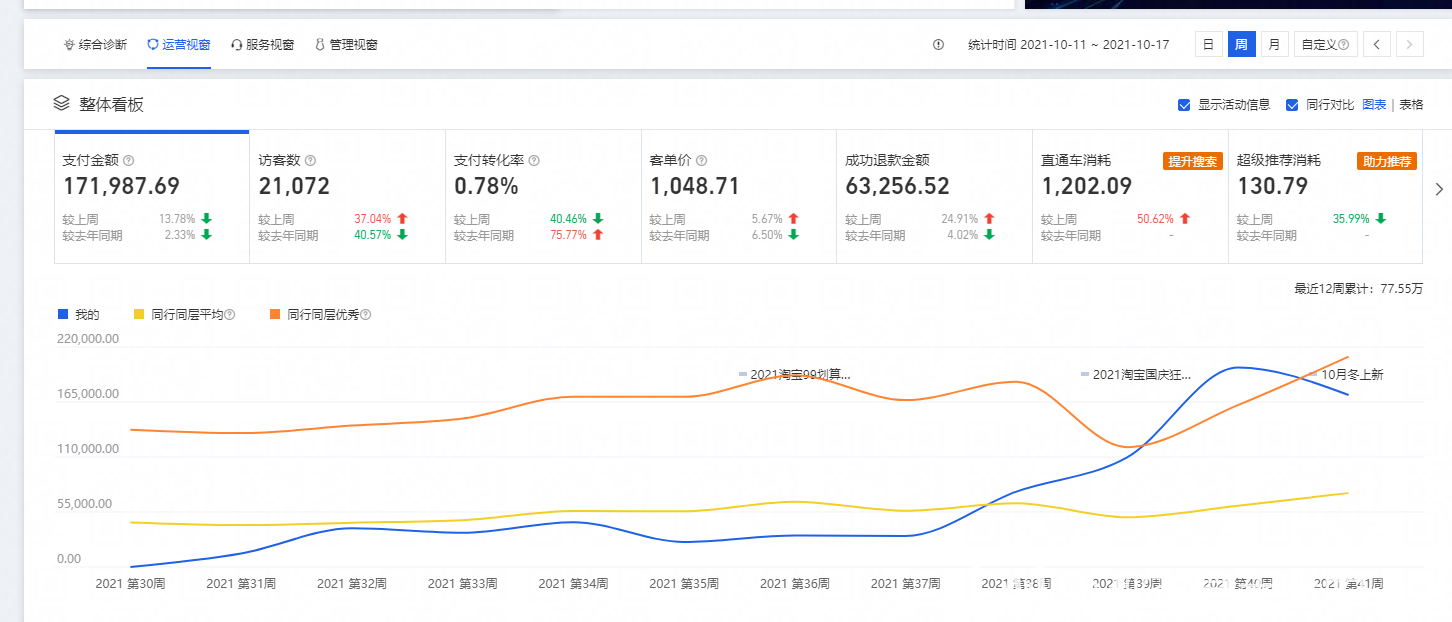Switch to 运营视窗 tab

179,45
